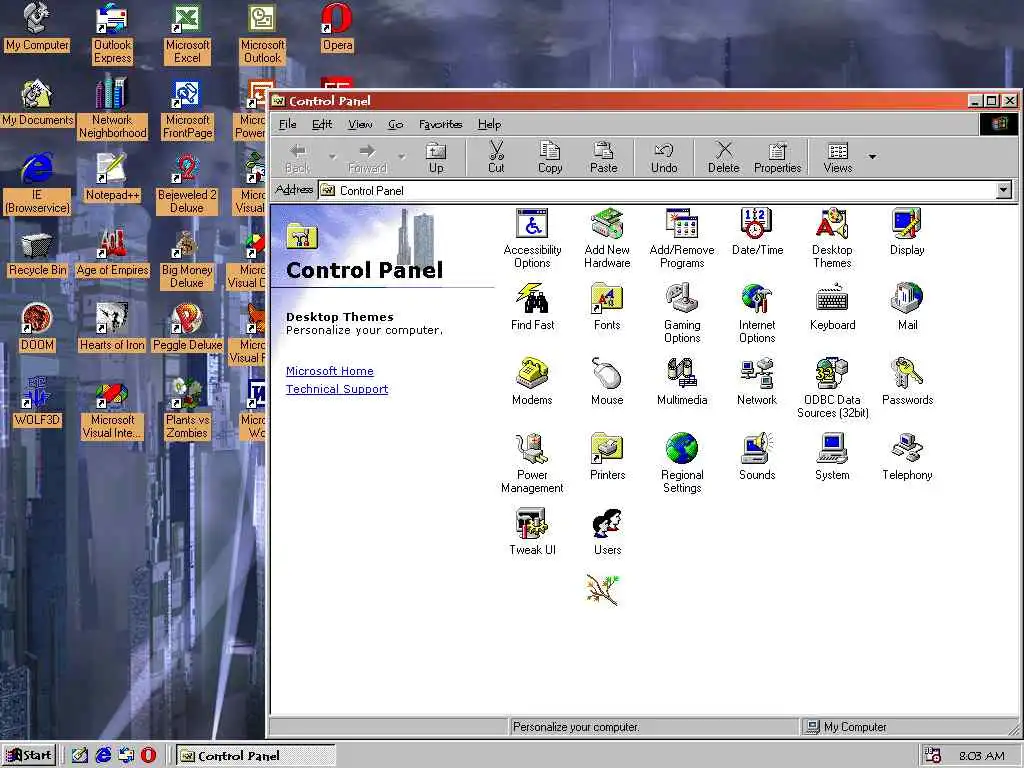Open the Date/Time settings icon
Image resolution: width=1024 pixels, height=768 pixels.
[757, 232]
